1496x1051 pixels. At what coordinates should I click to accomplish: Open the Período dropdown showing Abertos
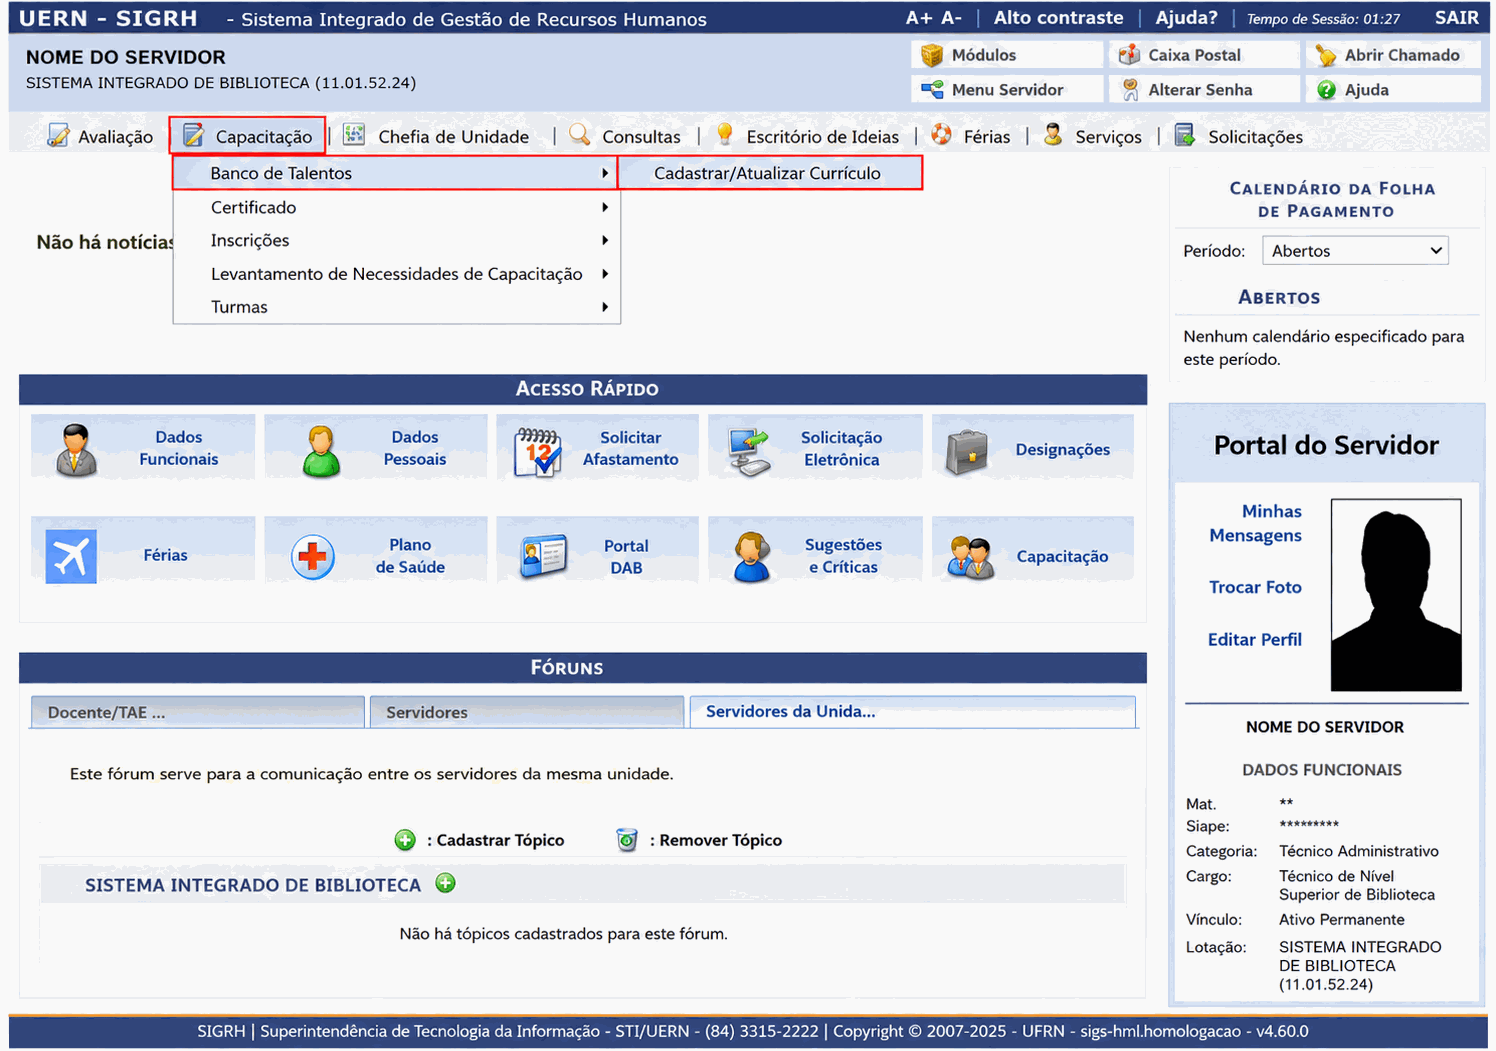1355,251
